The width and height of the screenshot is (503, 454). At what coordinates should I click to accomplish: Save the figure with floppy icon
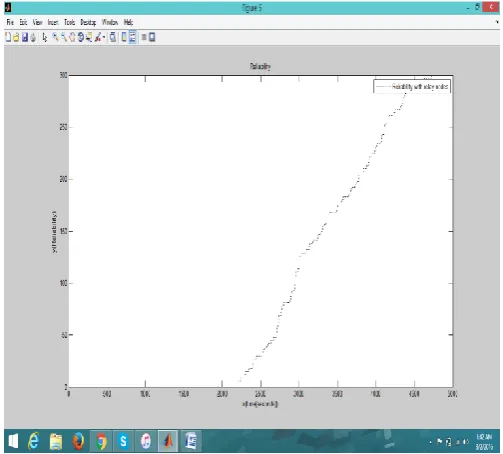point(25,37)
